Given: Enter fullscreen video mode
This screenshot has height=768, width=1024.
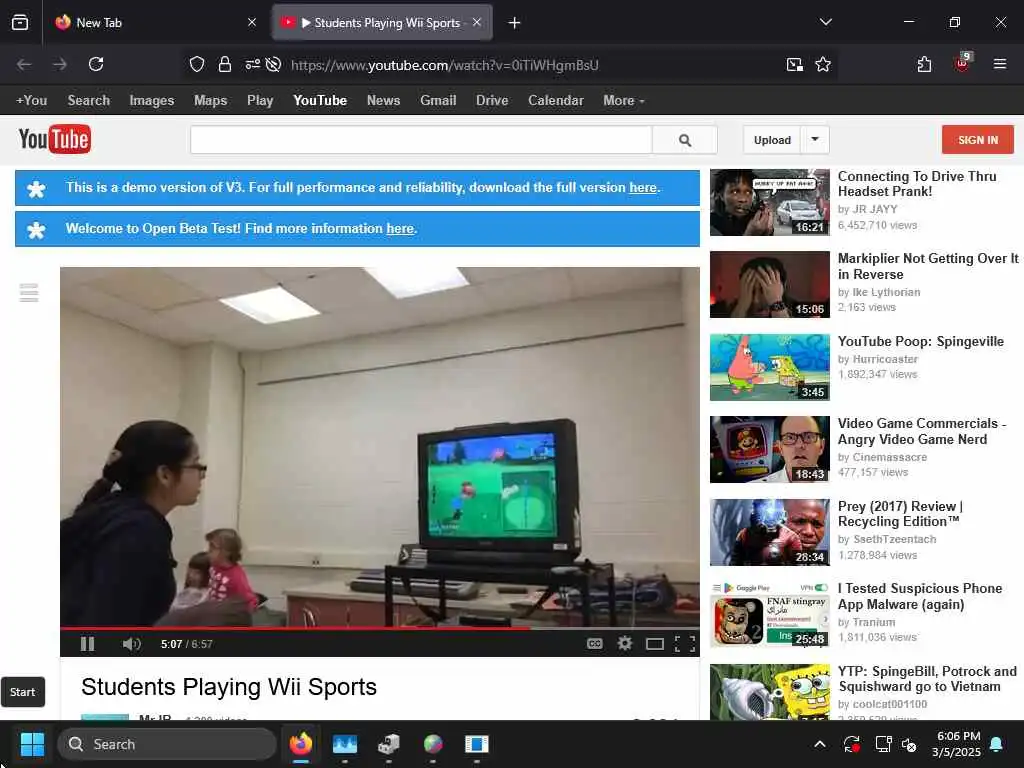Looking at the screenshot, I should tap(684, 645).
